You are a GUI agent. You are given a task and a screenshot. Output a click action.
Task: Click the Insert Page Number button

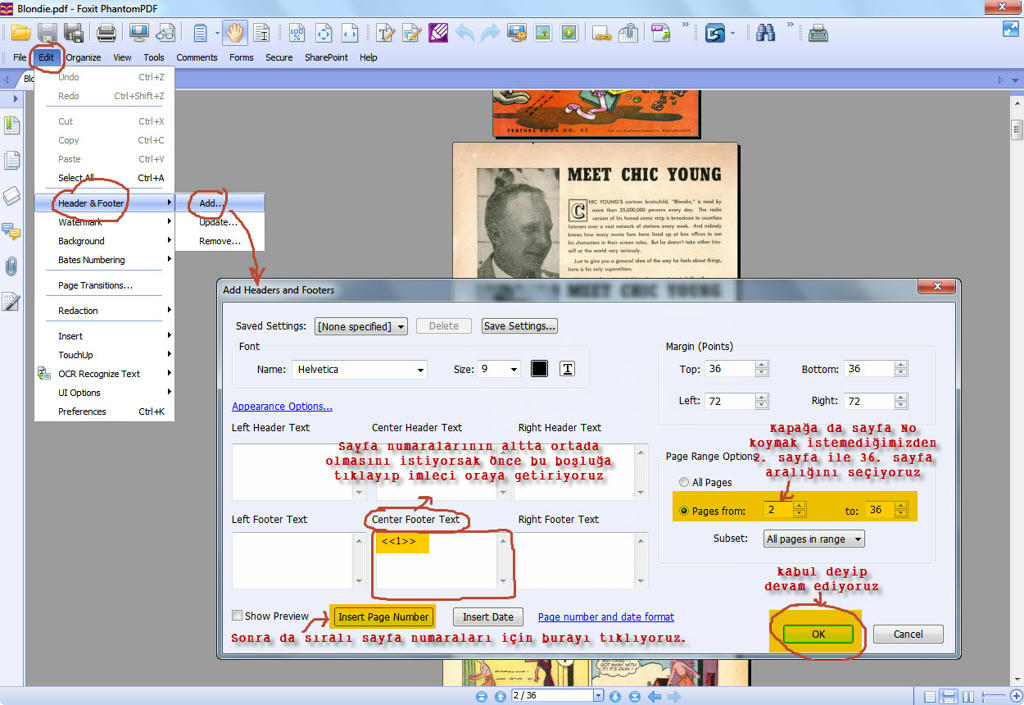point(382,617)
